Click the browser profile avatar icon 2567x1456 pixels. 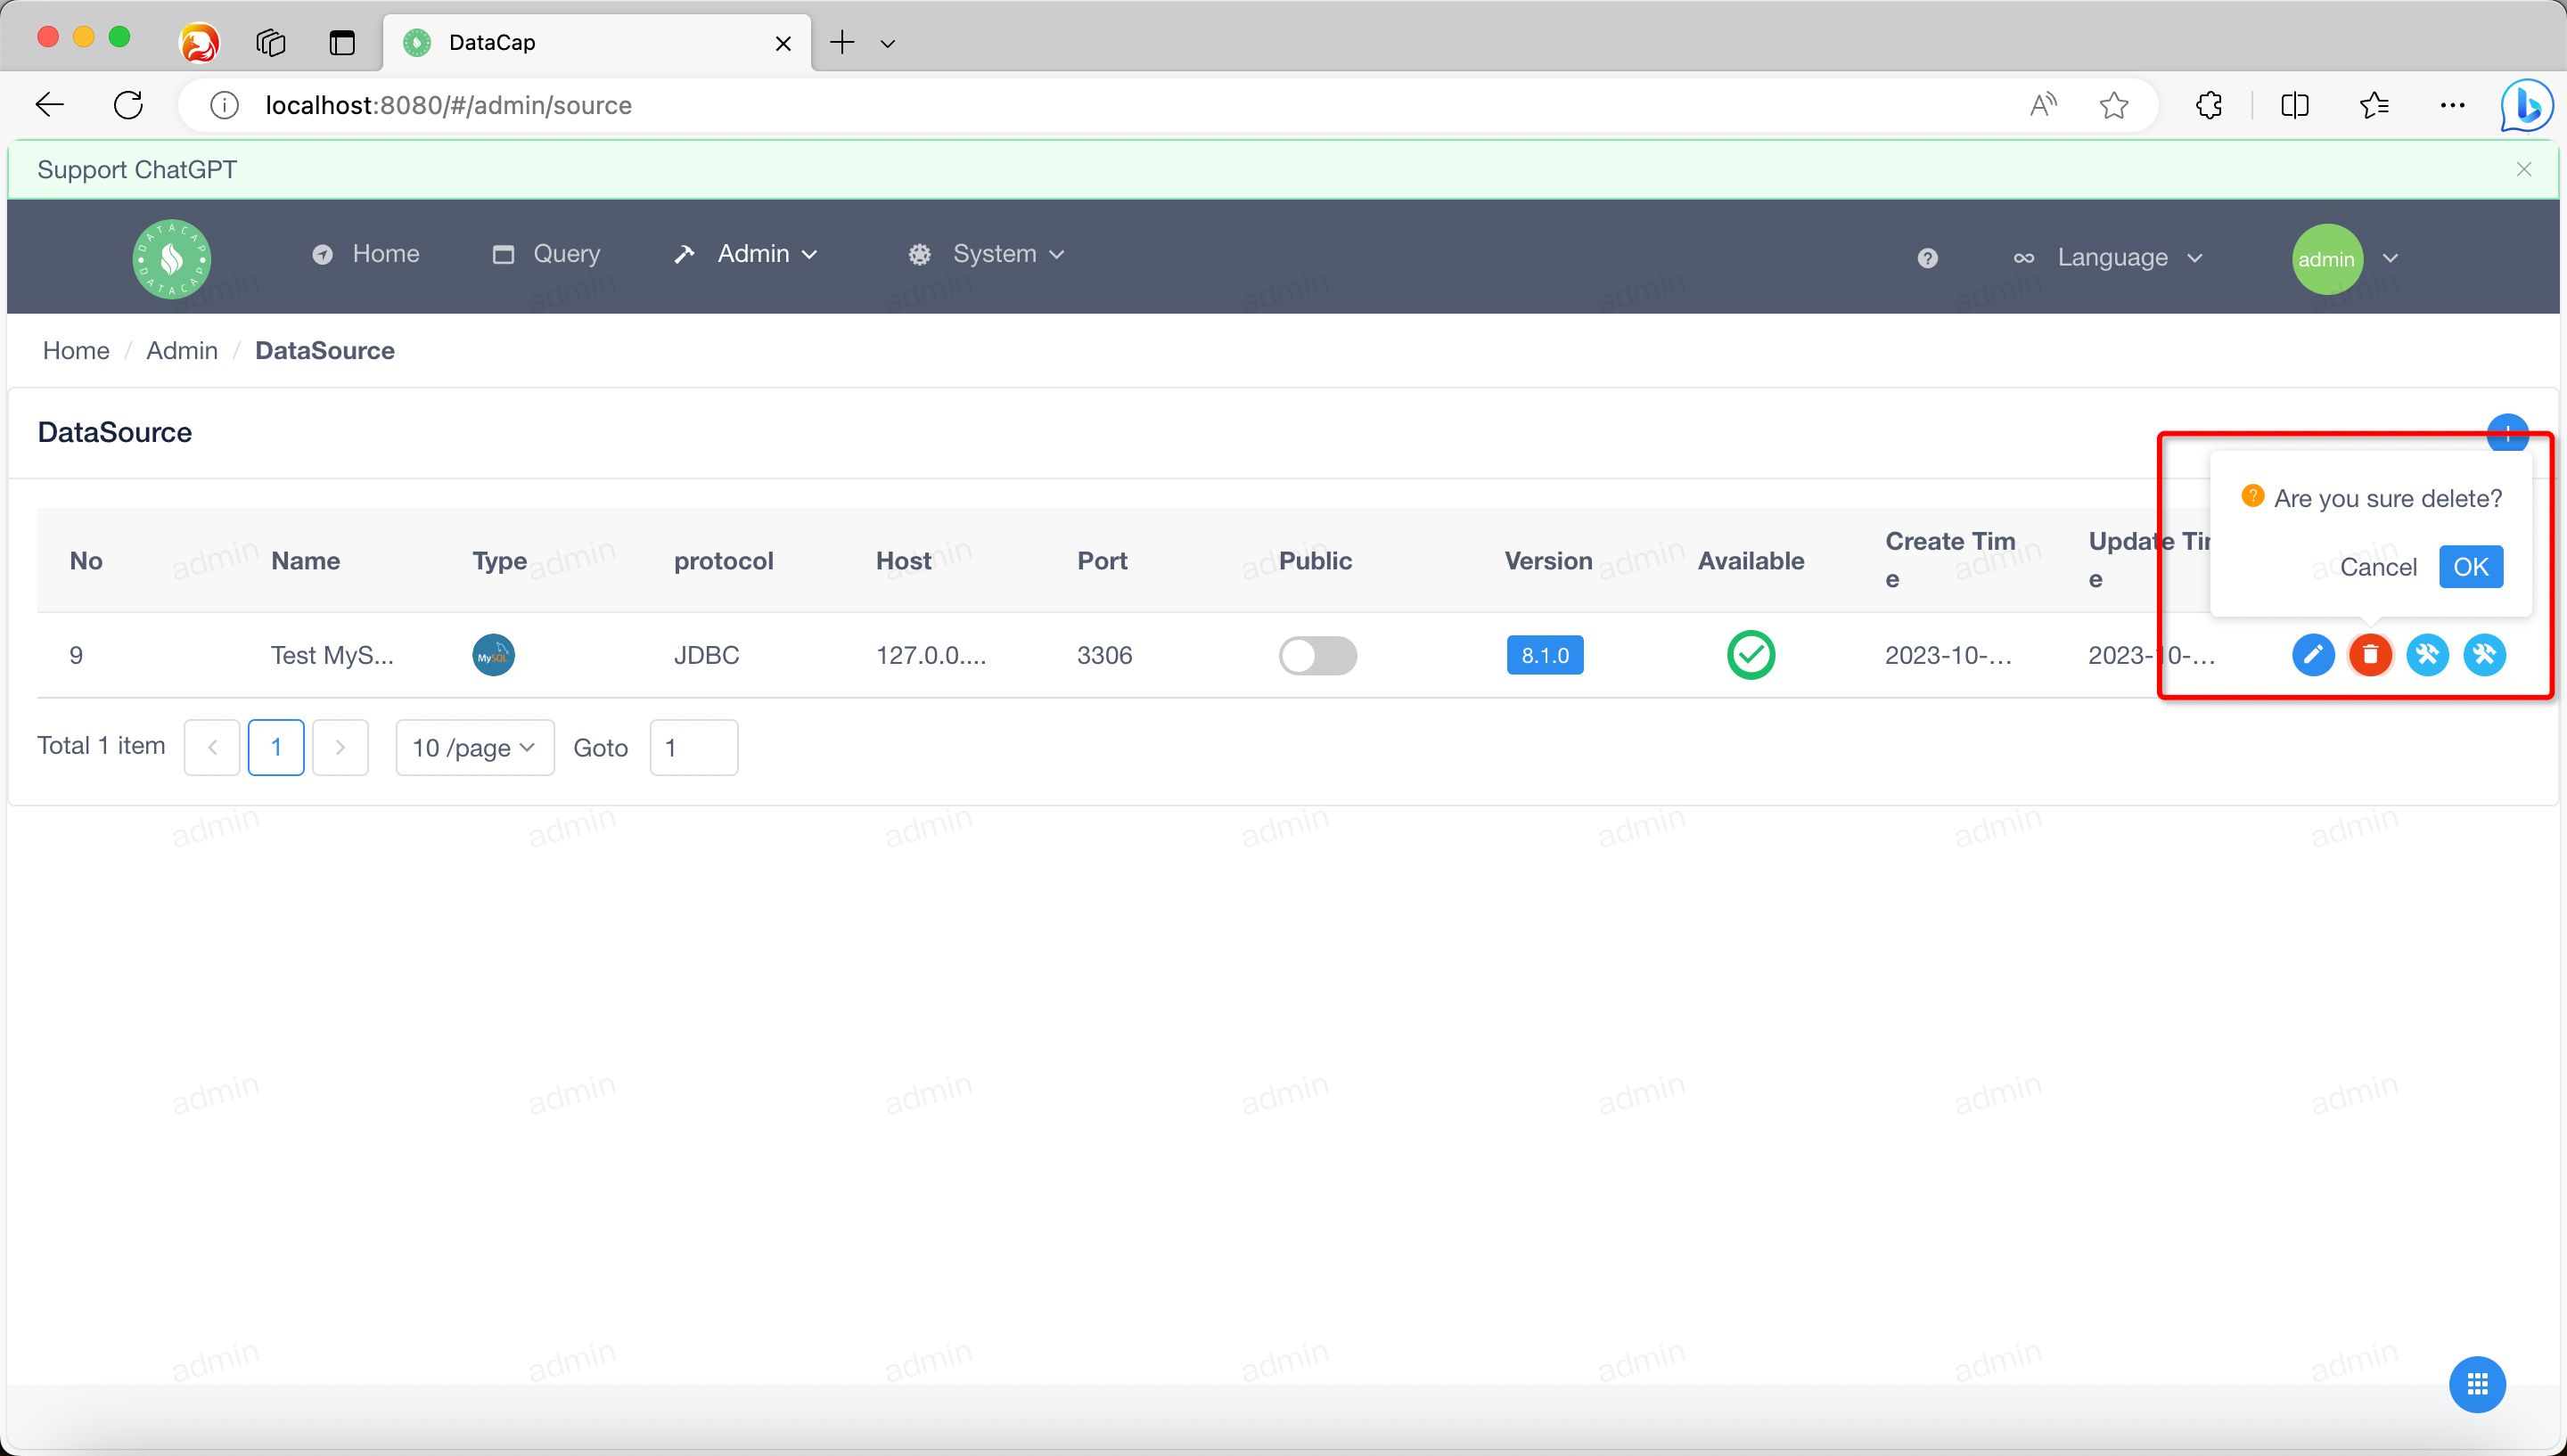tap(199, 42)
